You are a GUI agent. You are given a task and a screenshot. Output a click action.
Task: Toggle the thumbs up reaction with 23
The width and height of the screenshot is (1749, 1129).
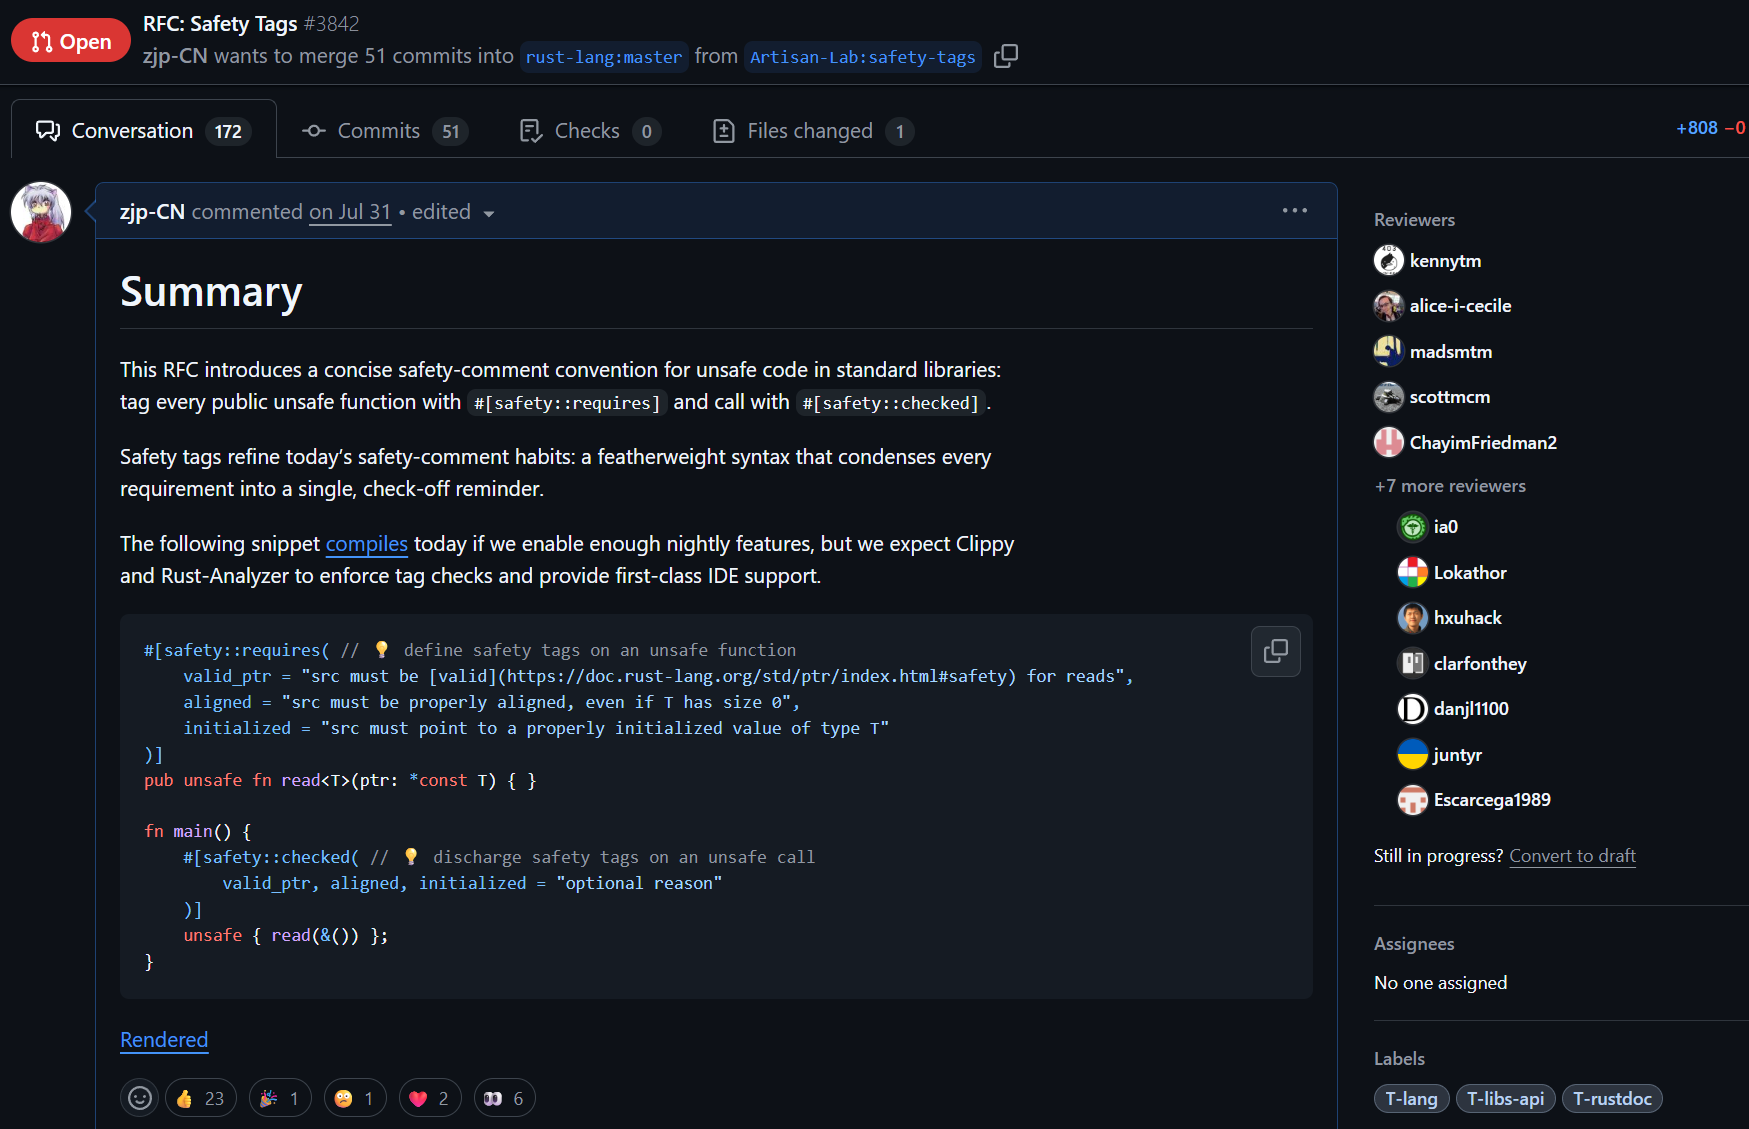pyautogui.click(x=201, y=1098)
